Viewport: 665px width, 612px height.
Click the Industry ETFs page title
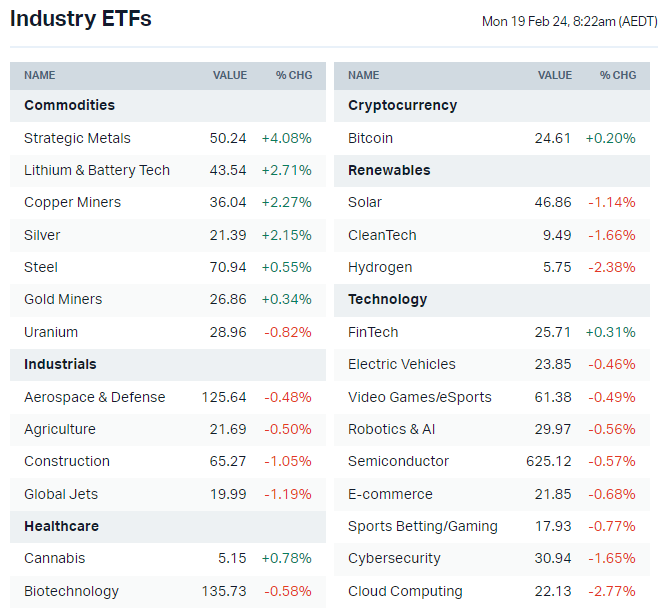tap(81, 19)
